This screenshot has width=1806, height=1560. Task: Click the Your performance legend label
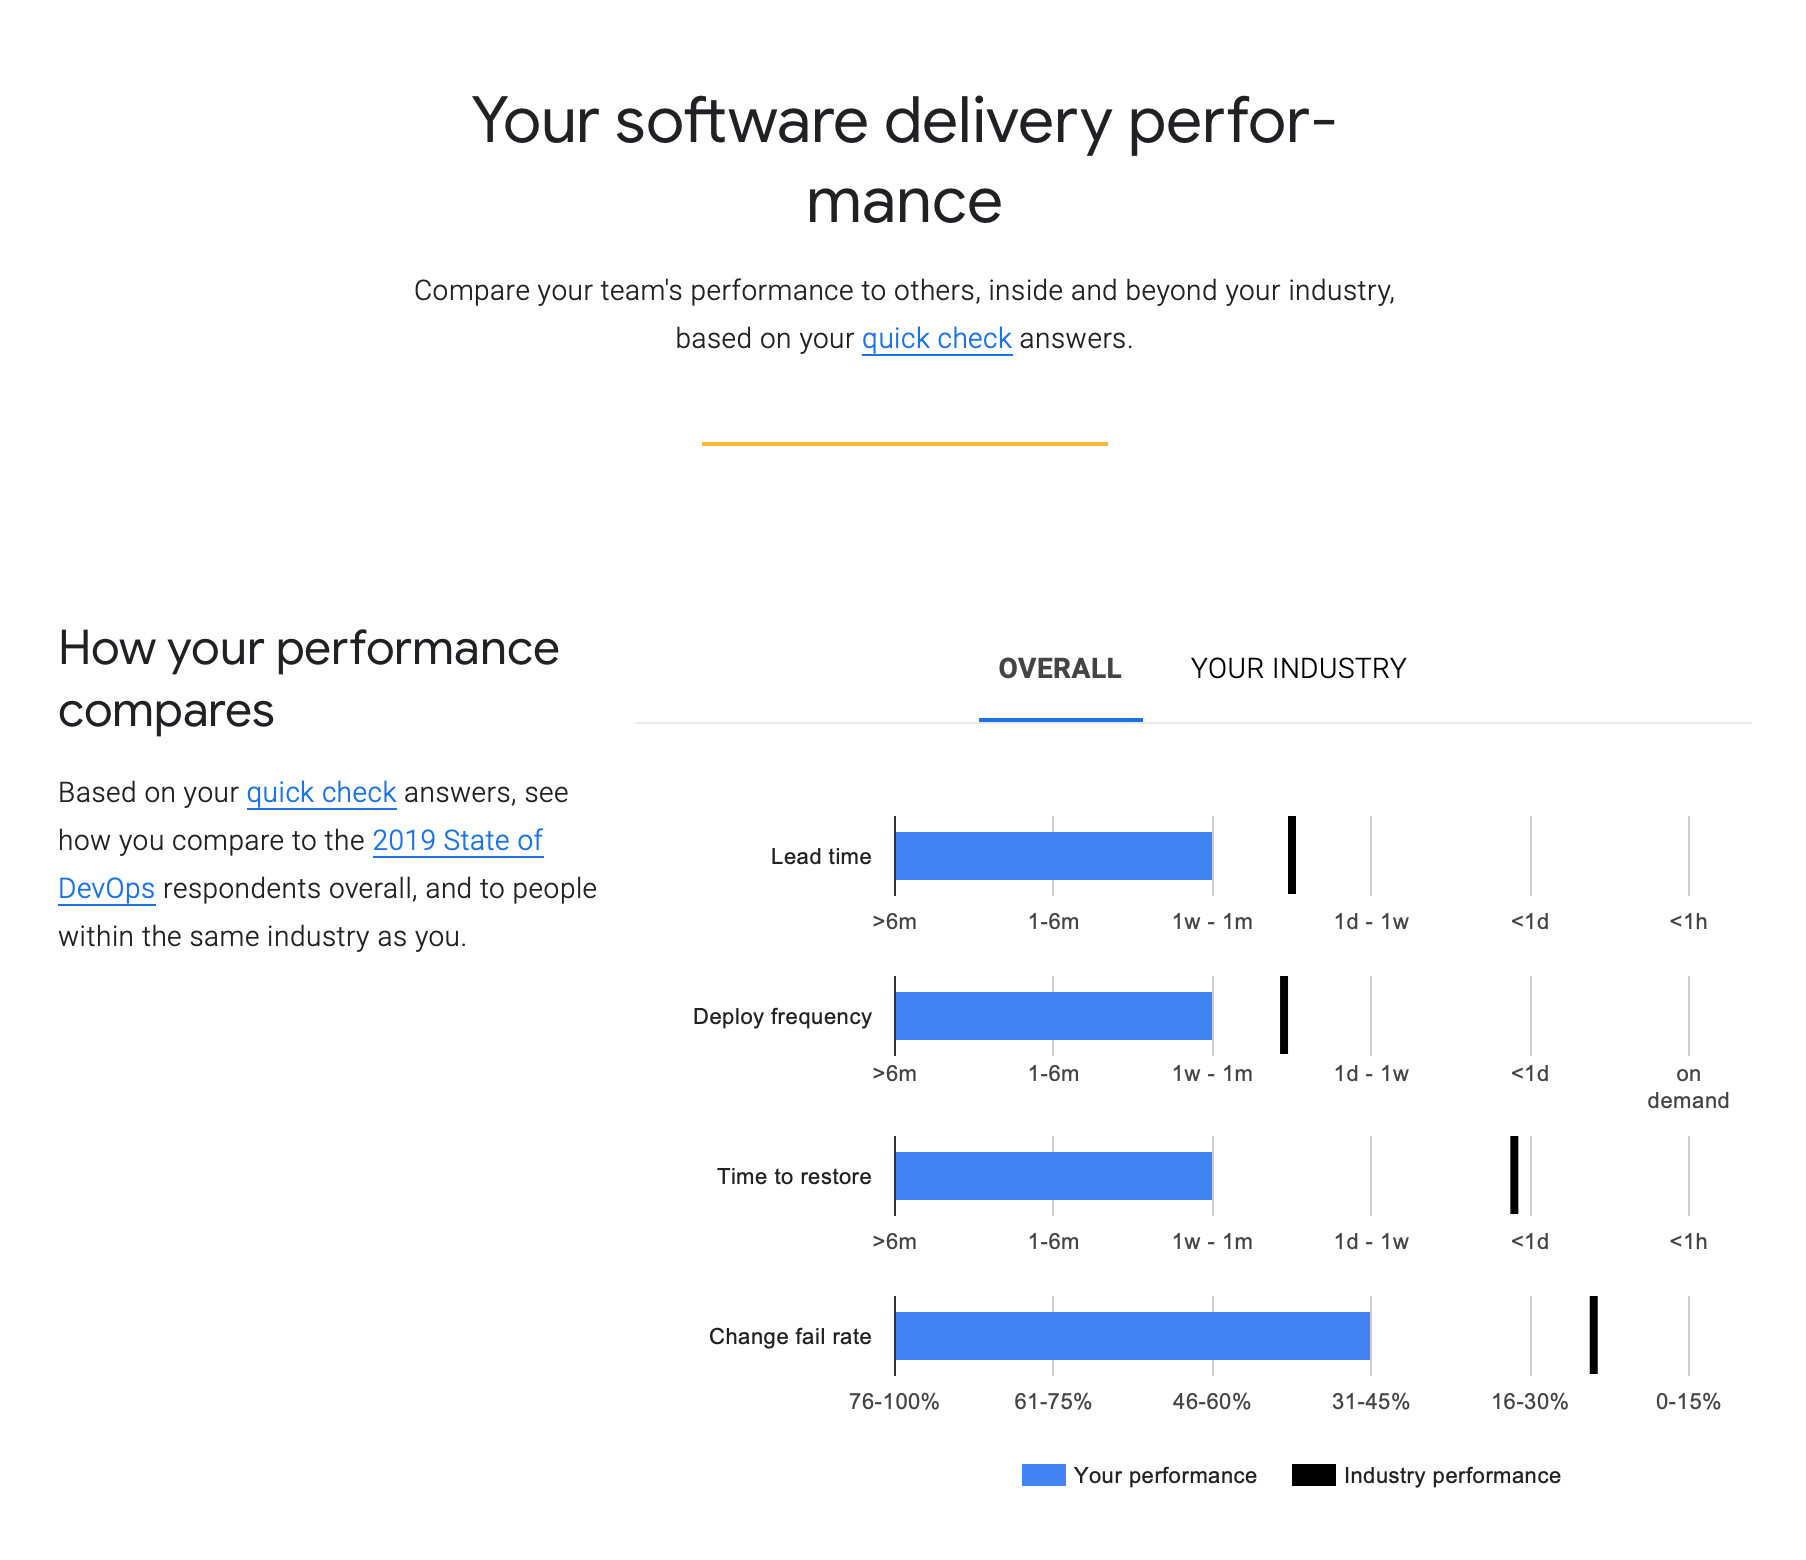pos(1165,1476)
